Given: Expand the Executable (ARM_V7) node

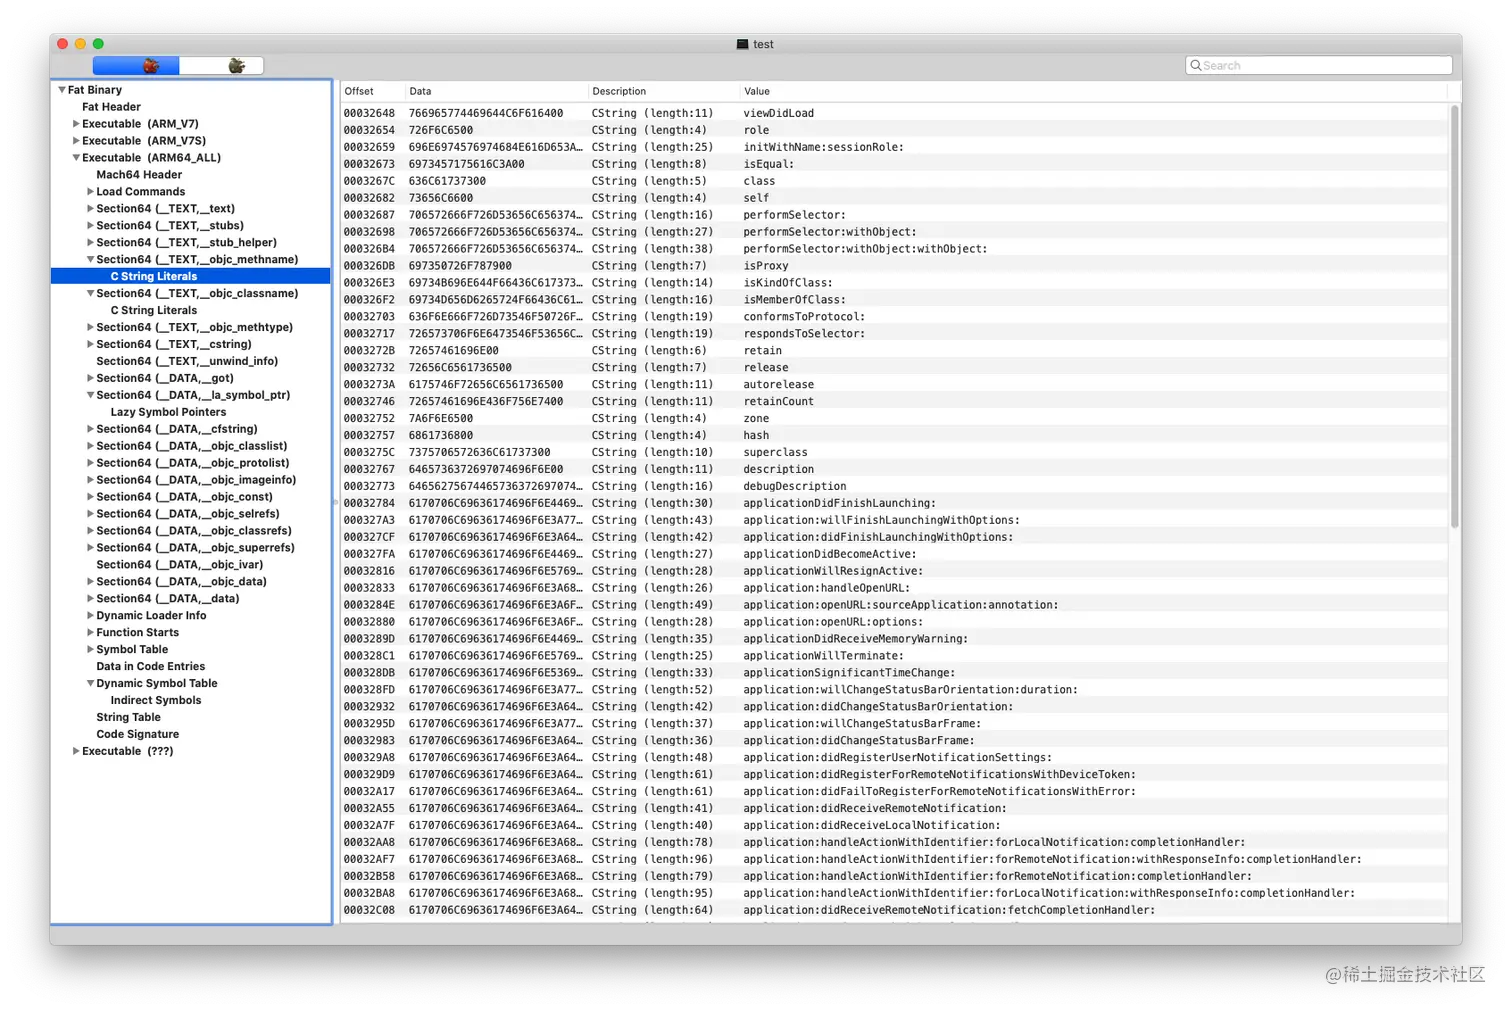Looking at the screenshot, I should tap(76, 124).
